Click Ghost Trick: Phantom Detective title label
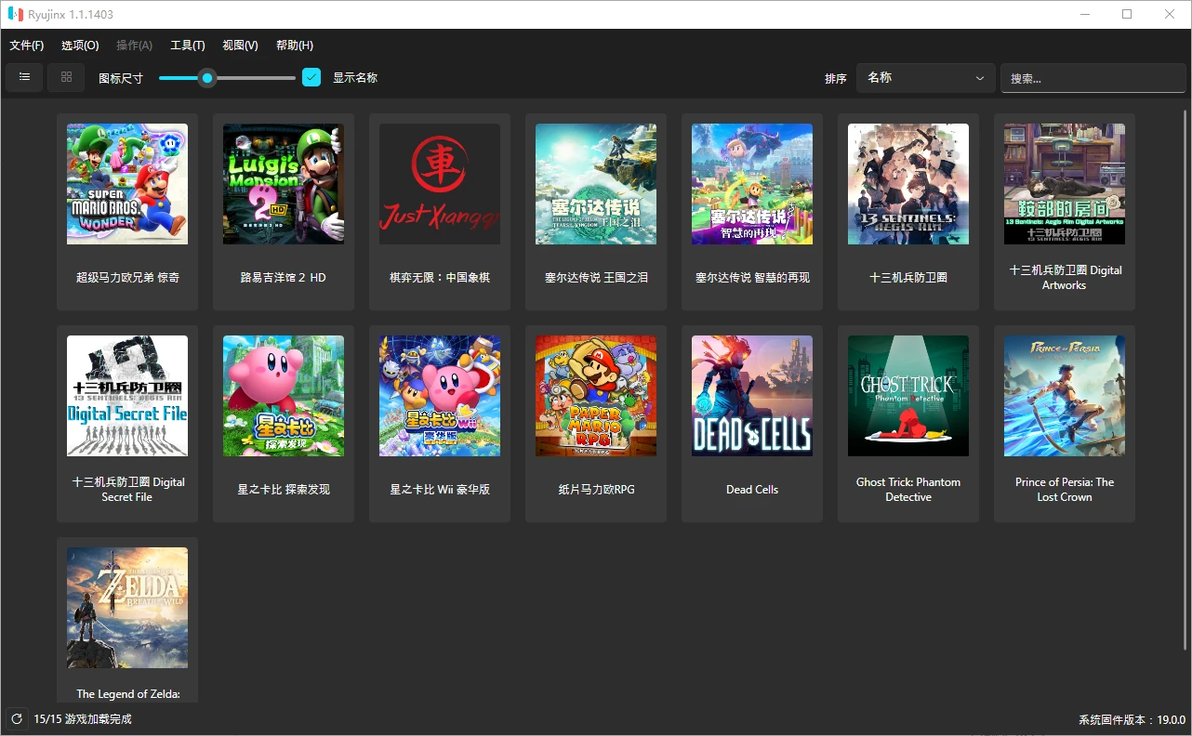Screen dimensions: 1192x736 coord(908,490)
